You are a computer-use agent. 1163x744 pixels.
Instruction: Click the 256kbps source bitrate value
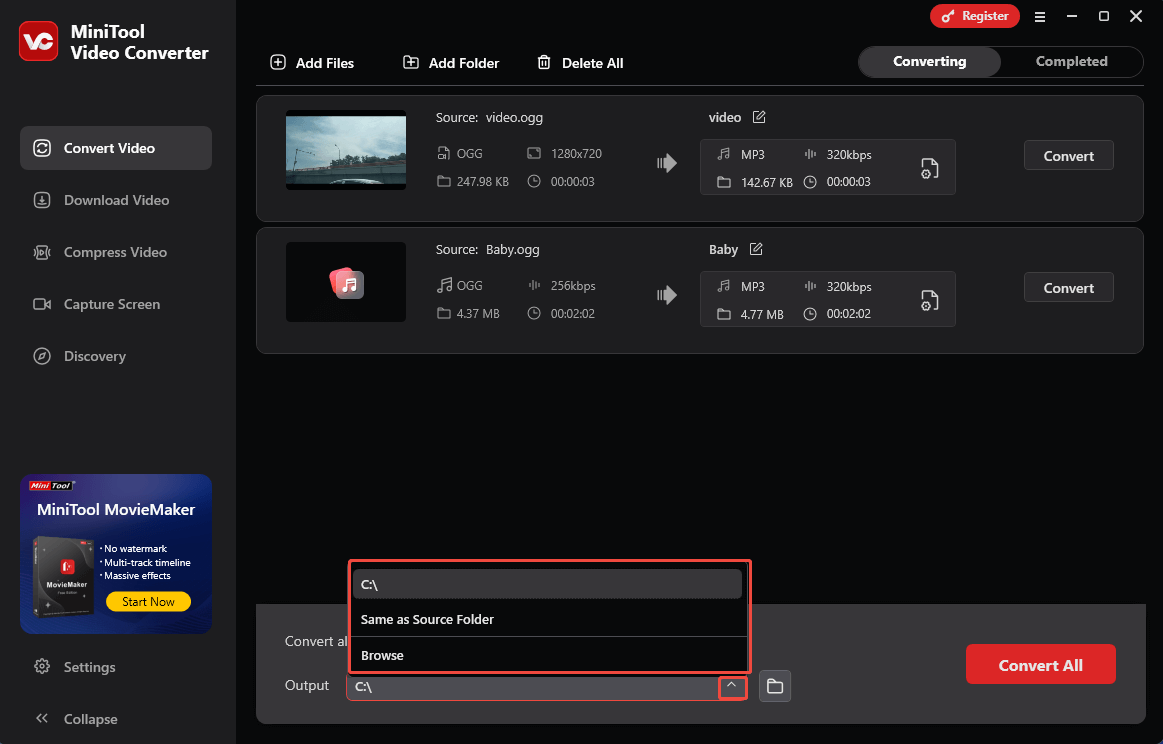pyautogui.click(x=573, y=286)
